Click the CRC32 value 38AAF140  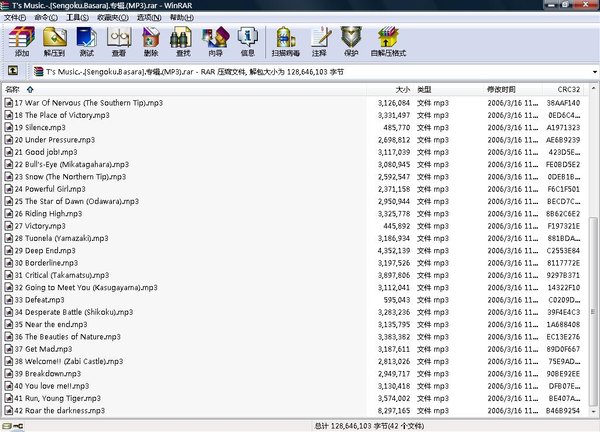point(563,103)
